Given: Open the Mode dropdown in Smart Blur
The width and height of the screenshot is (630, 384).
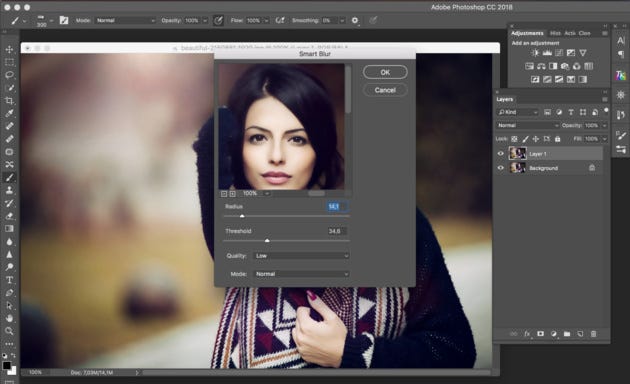Looking at the screenshot, I should click(x=301, y=274).
